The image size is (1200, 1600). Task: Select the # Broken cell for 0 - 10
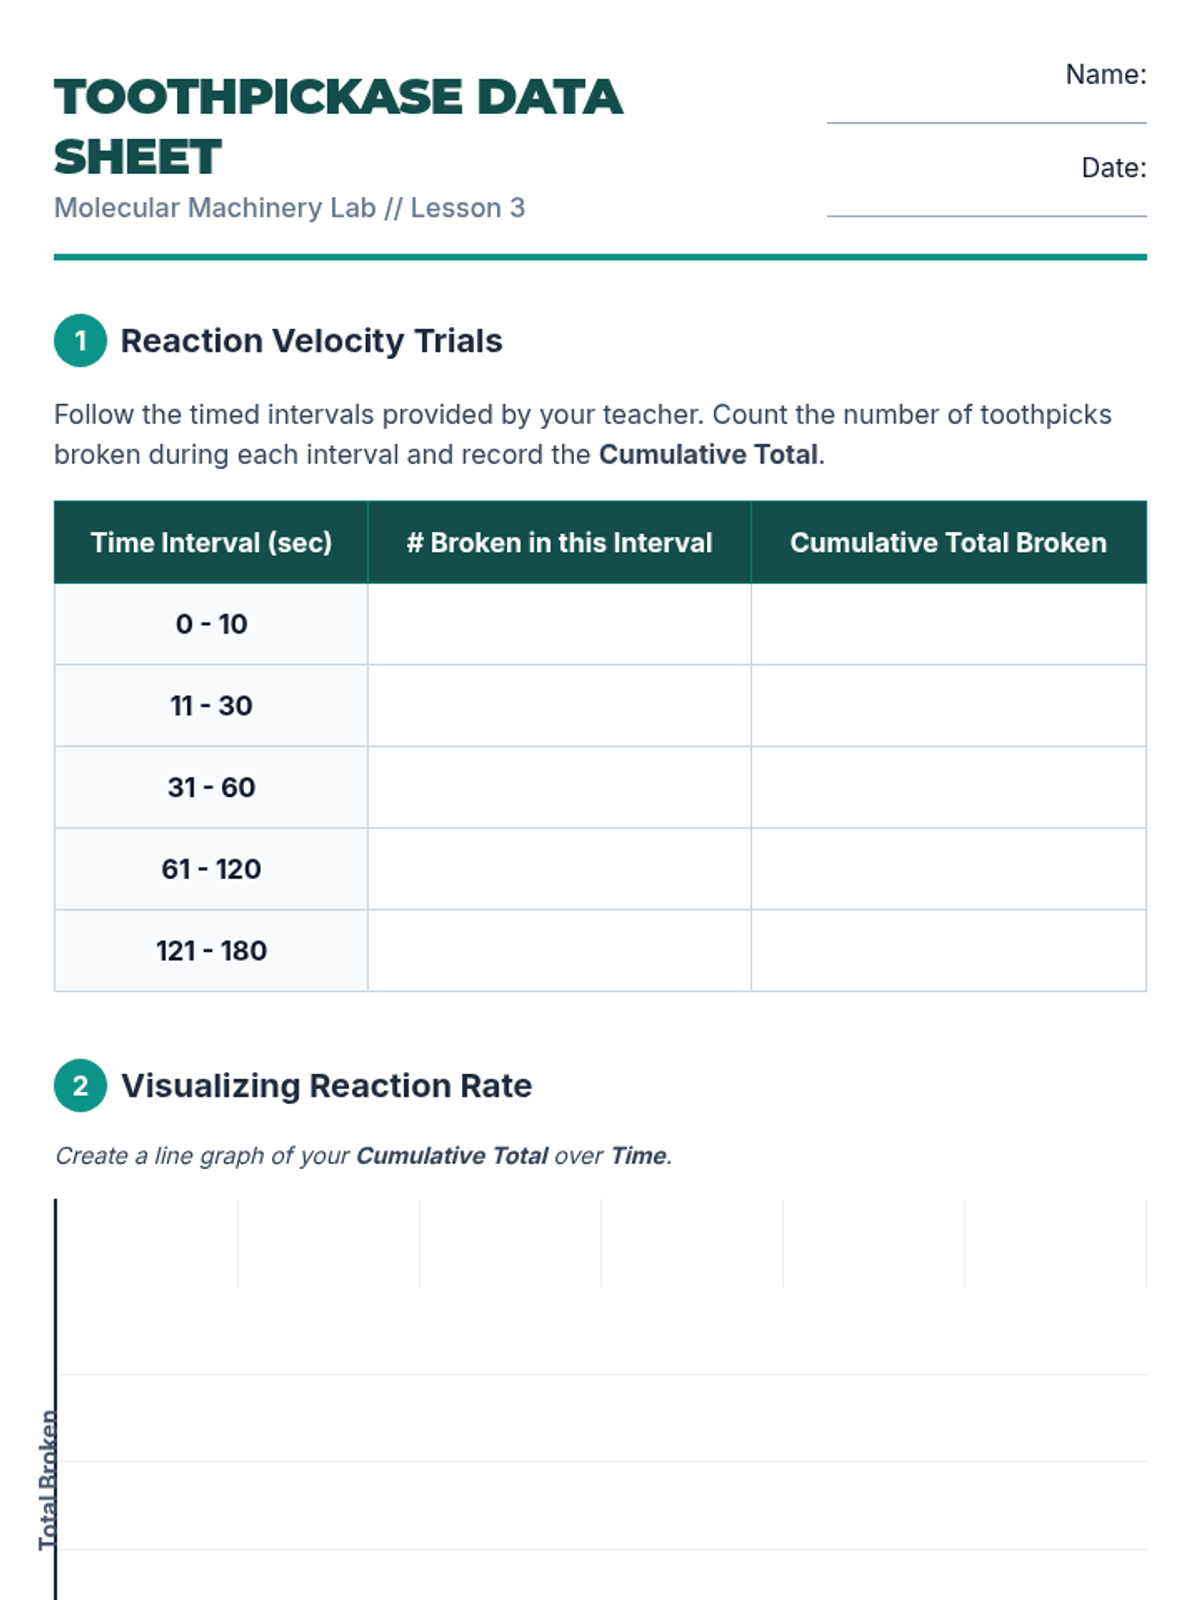coord(559,624)
